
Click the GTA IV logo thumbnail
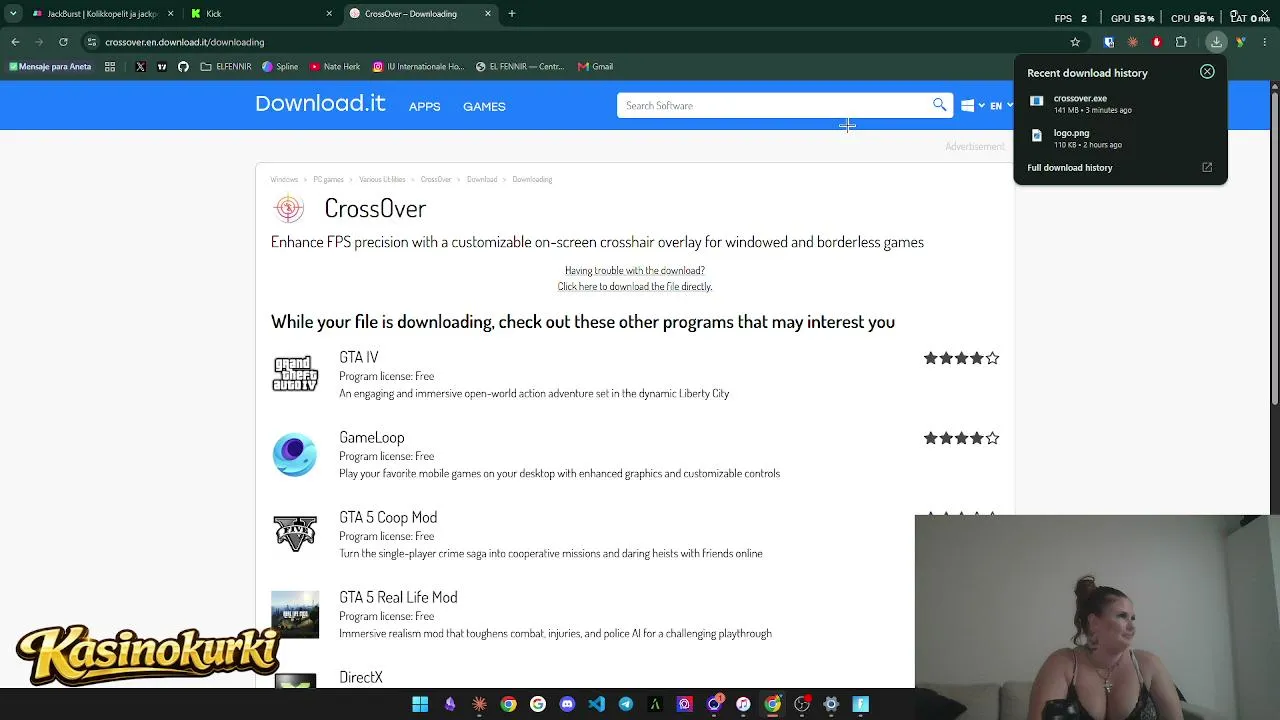tap(295, 374)
